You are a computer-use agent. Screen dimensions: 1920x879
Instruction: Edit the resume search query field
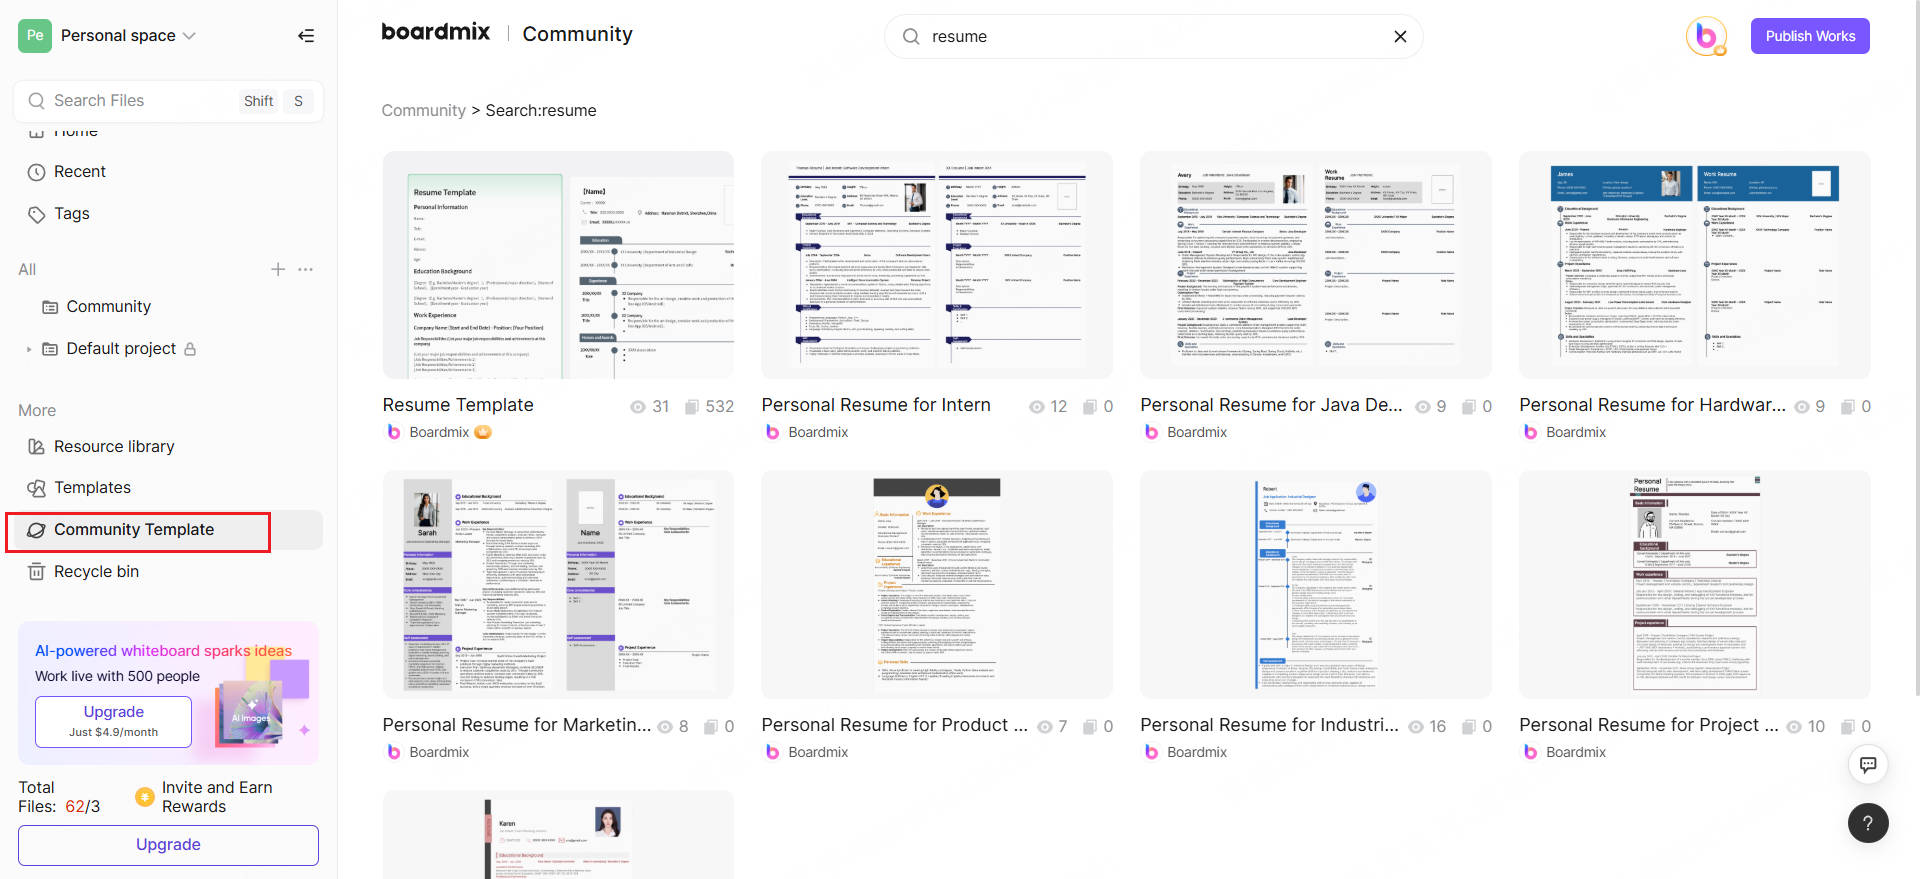pyautogui.click(x=1155, y=36)
